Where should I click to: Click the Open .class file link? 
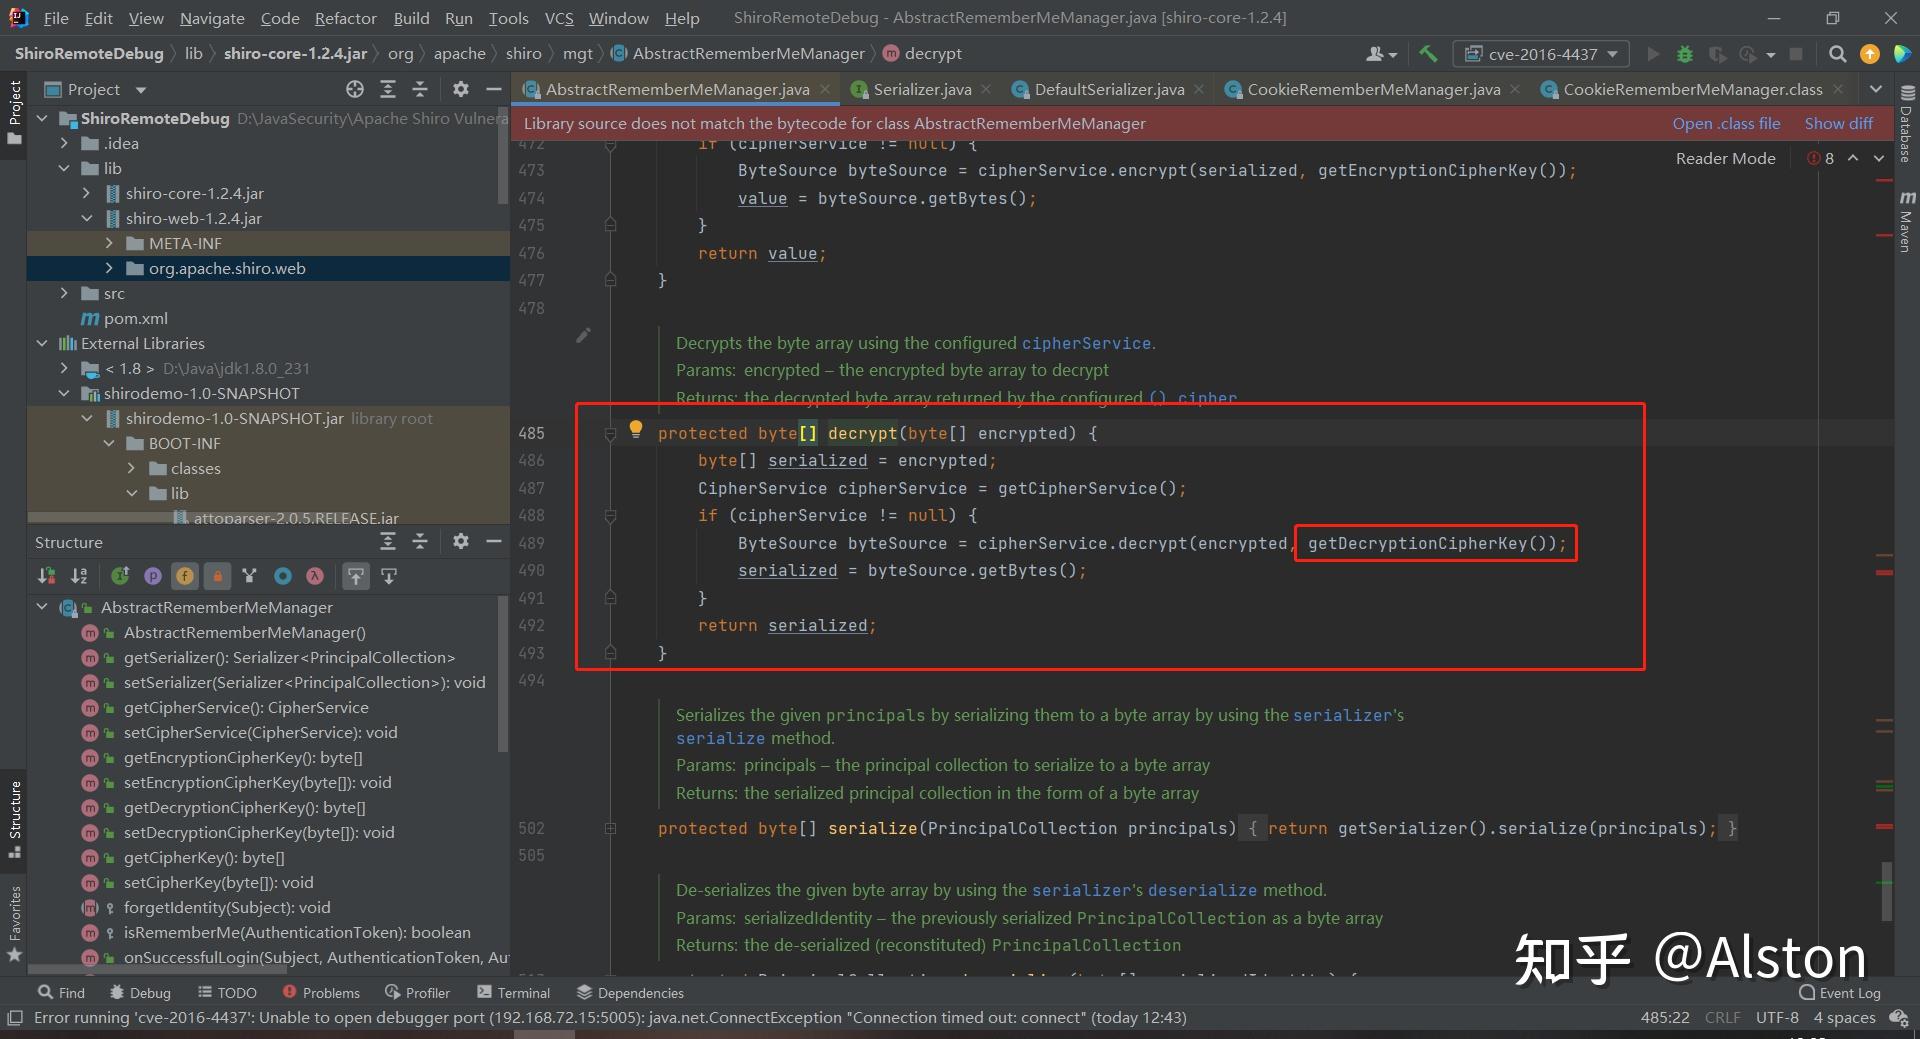[x=1726, y=124]
